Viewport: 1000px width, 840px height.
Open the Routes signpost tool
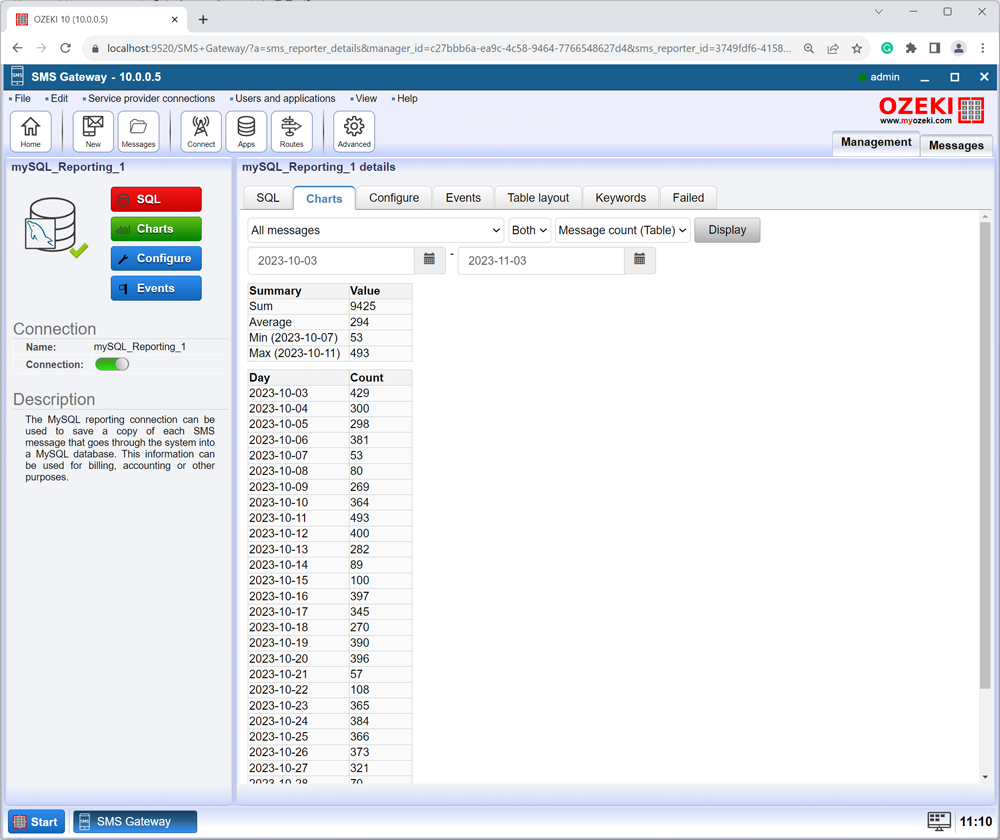click(291, 131)
